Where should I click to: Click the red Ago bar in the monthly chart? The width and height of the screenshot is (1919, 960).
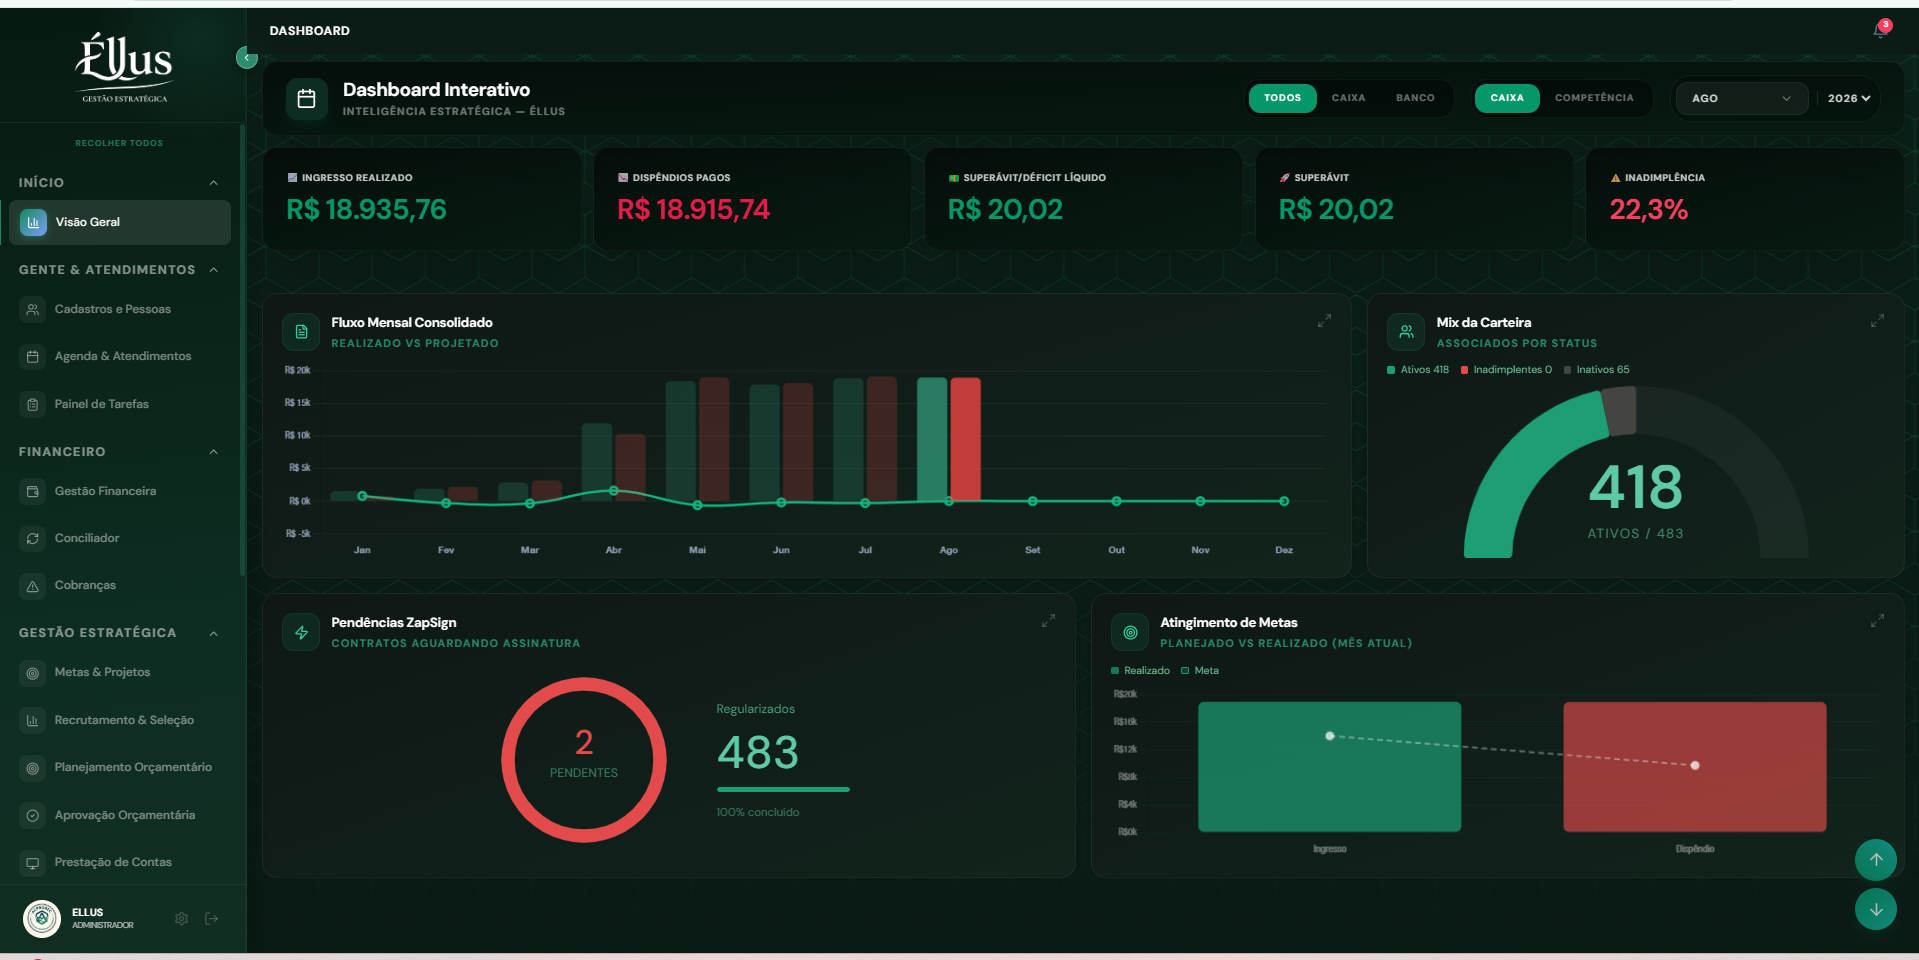point(965,439)
